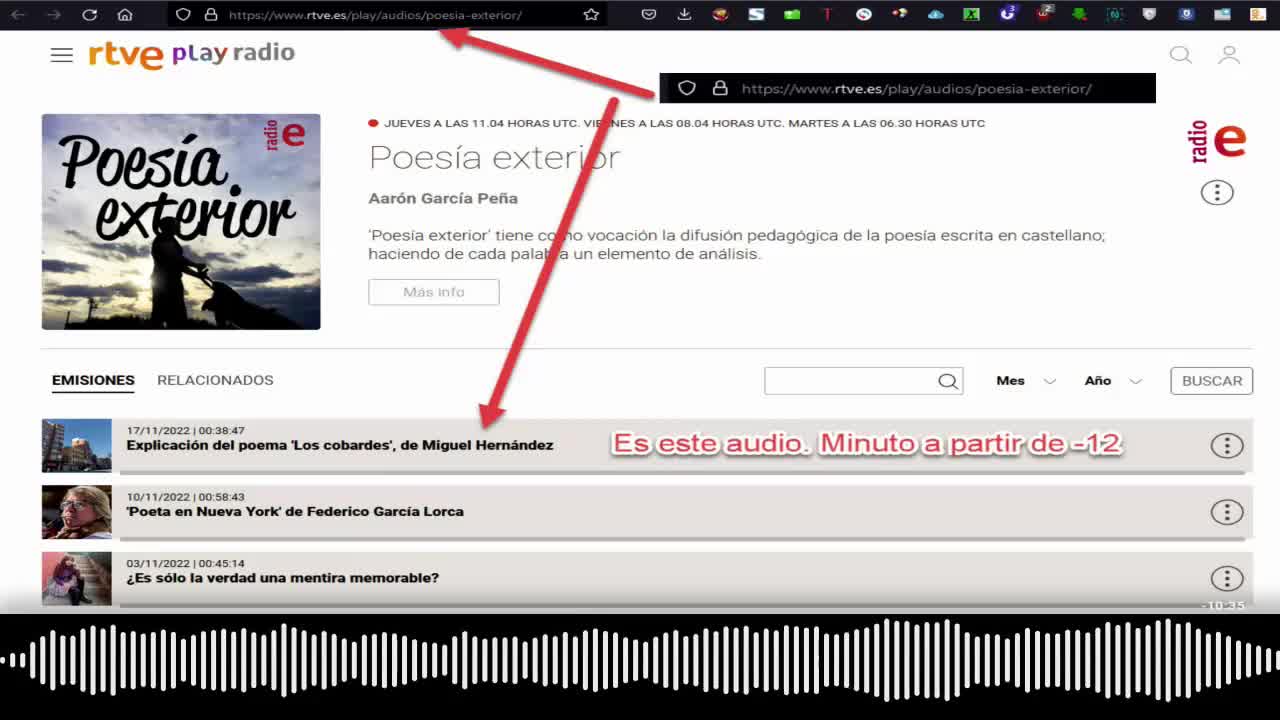Click the progress bar under 'Poeta en Nueva York'
Image resolution: width=1280 pixels, height=720 pixels.
pos(682,538)
